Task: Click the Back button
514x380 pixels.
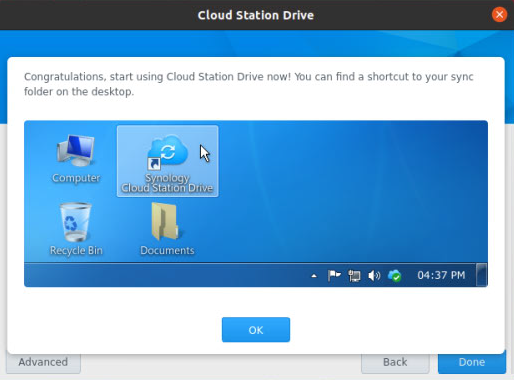Action: coord(395,362)
